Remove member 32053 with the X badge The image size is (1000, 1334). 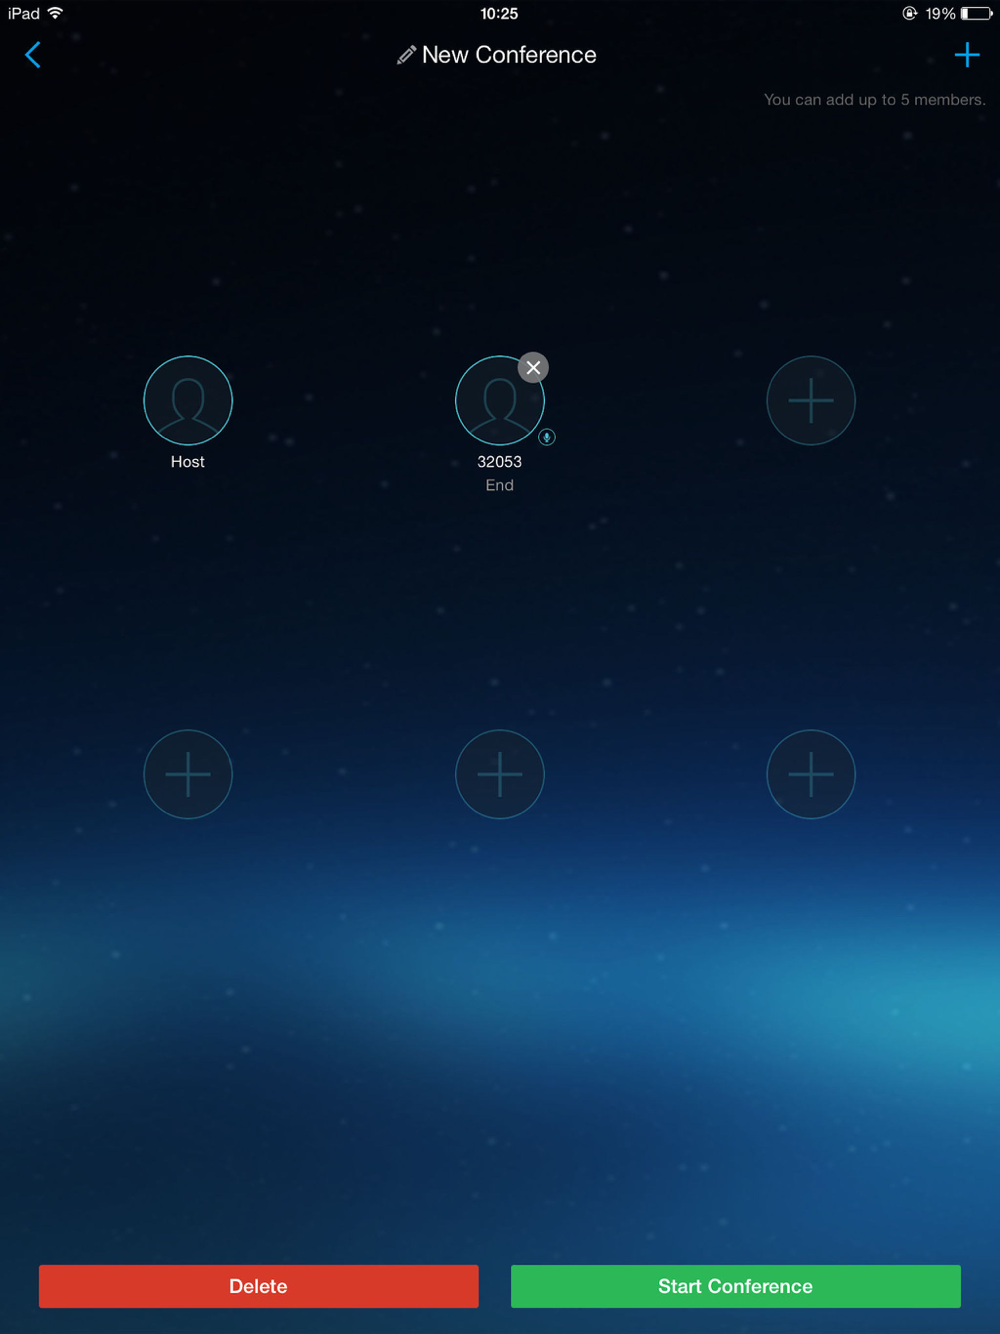point(533,368)
